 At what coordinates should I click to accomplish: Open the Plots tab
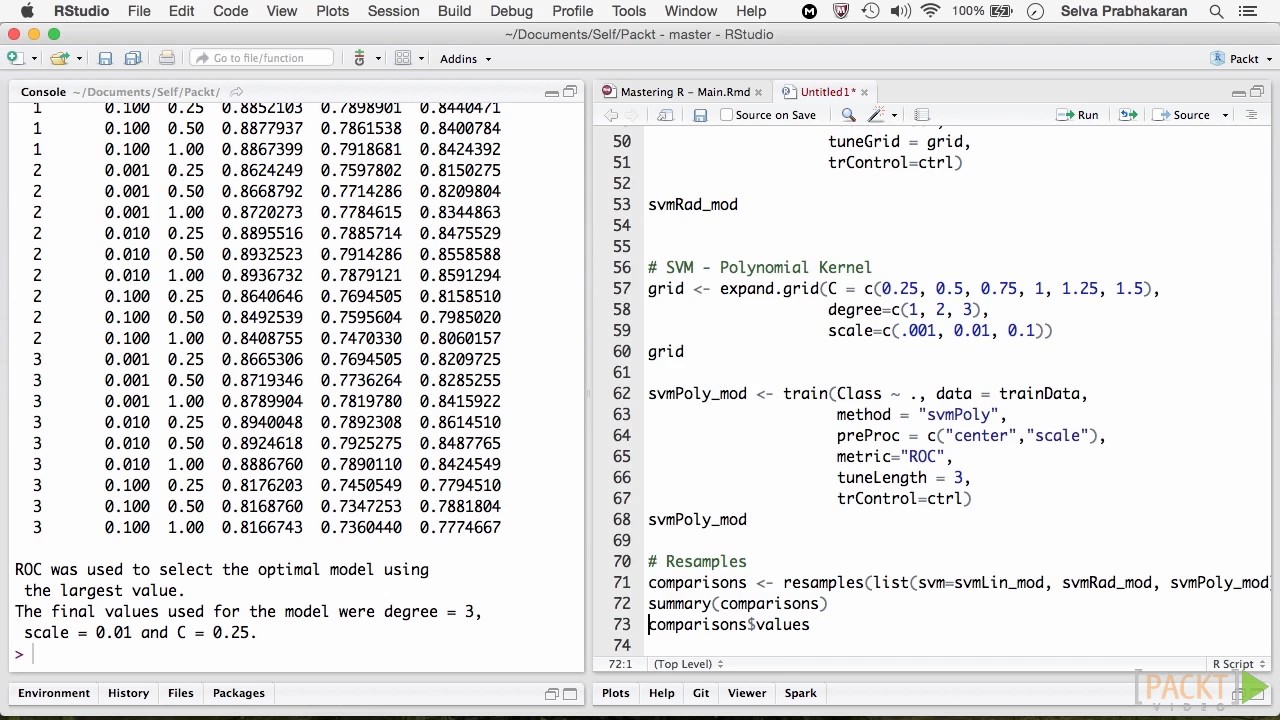coord(616,693)
